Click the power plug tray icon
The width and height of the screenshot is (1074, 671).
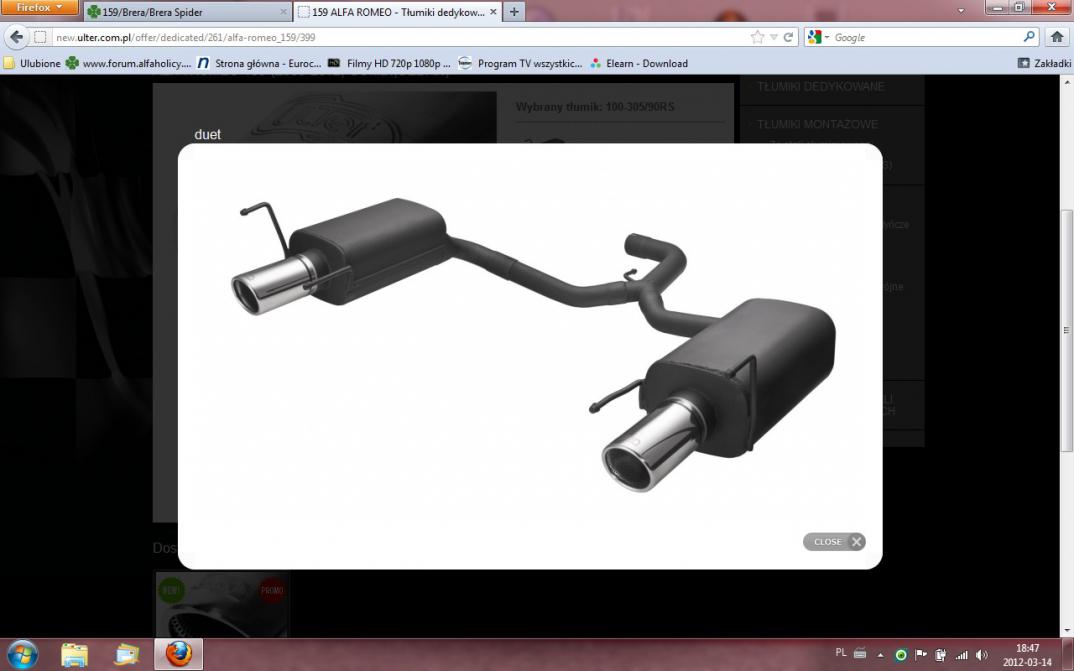(x=941, y=655)
